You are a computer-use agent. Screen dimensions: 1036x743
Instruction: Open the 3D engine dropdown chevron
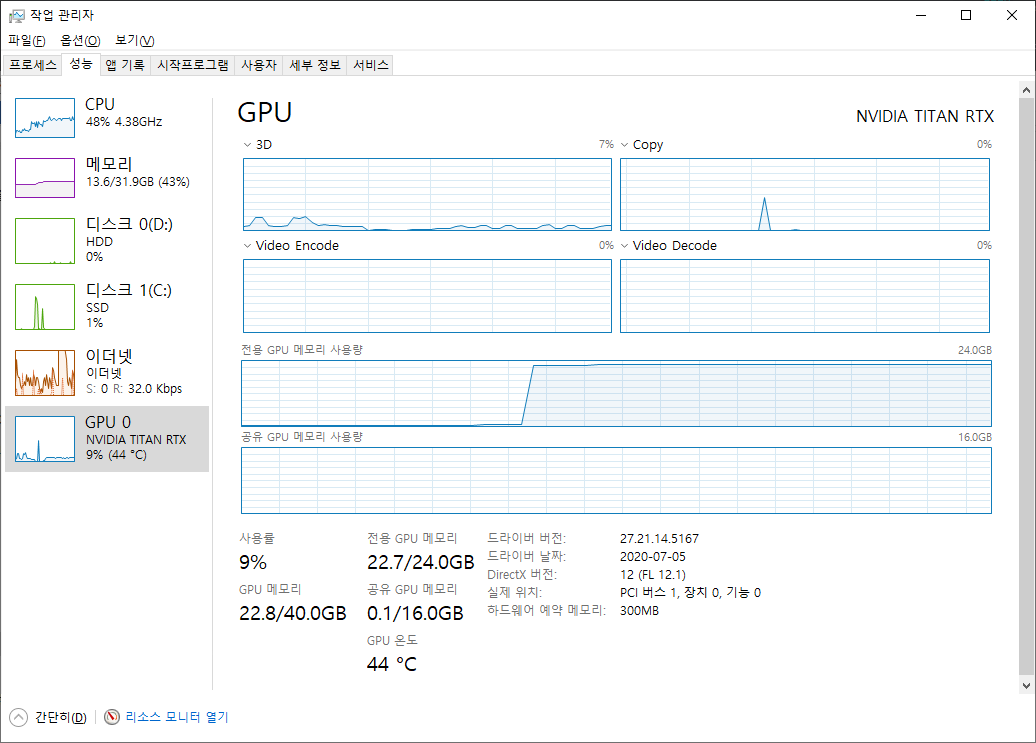(247, 145)
